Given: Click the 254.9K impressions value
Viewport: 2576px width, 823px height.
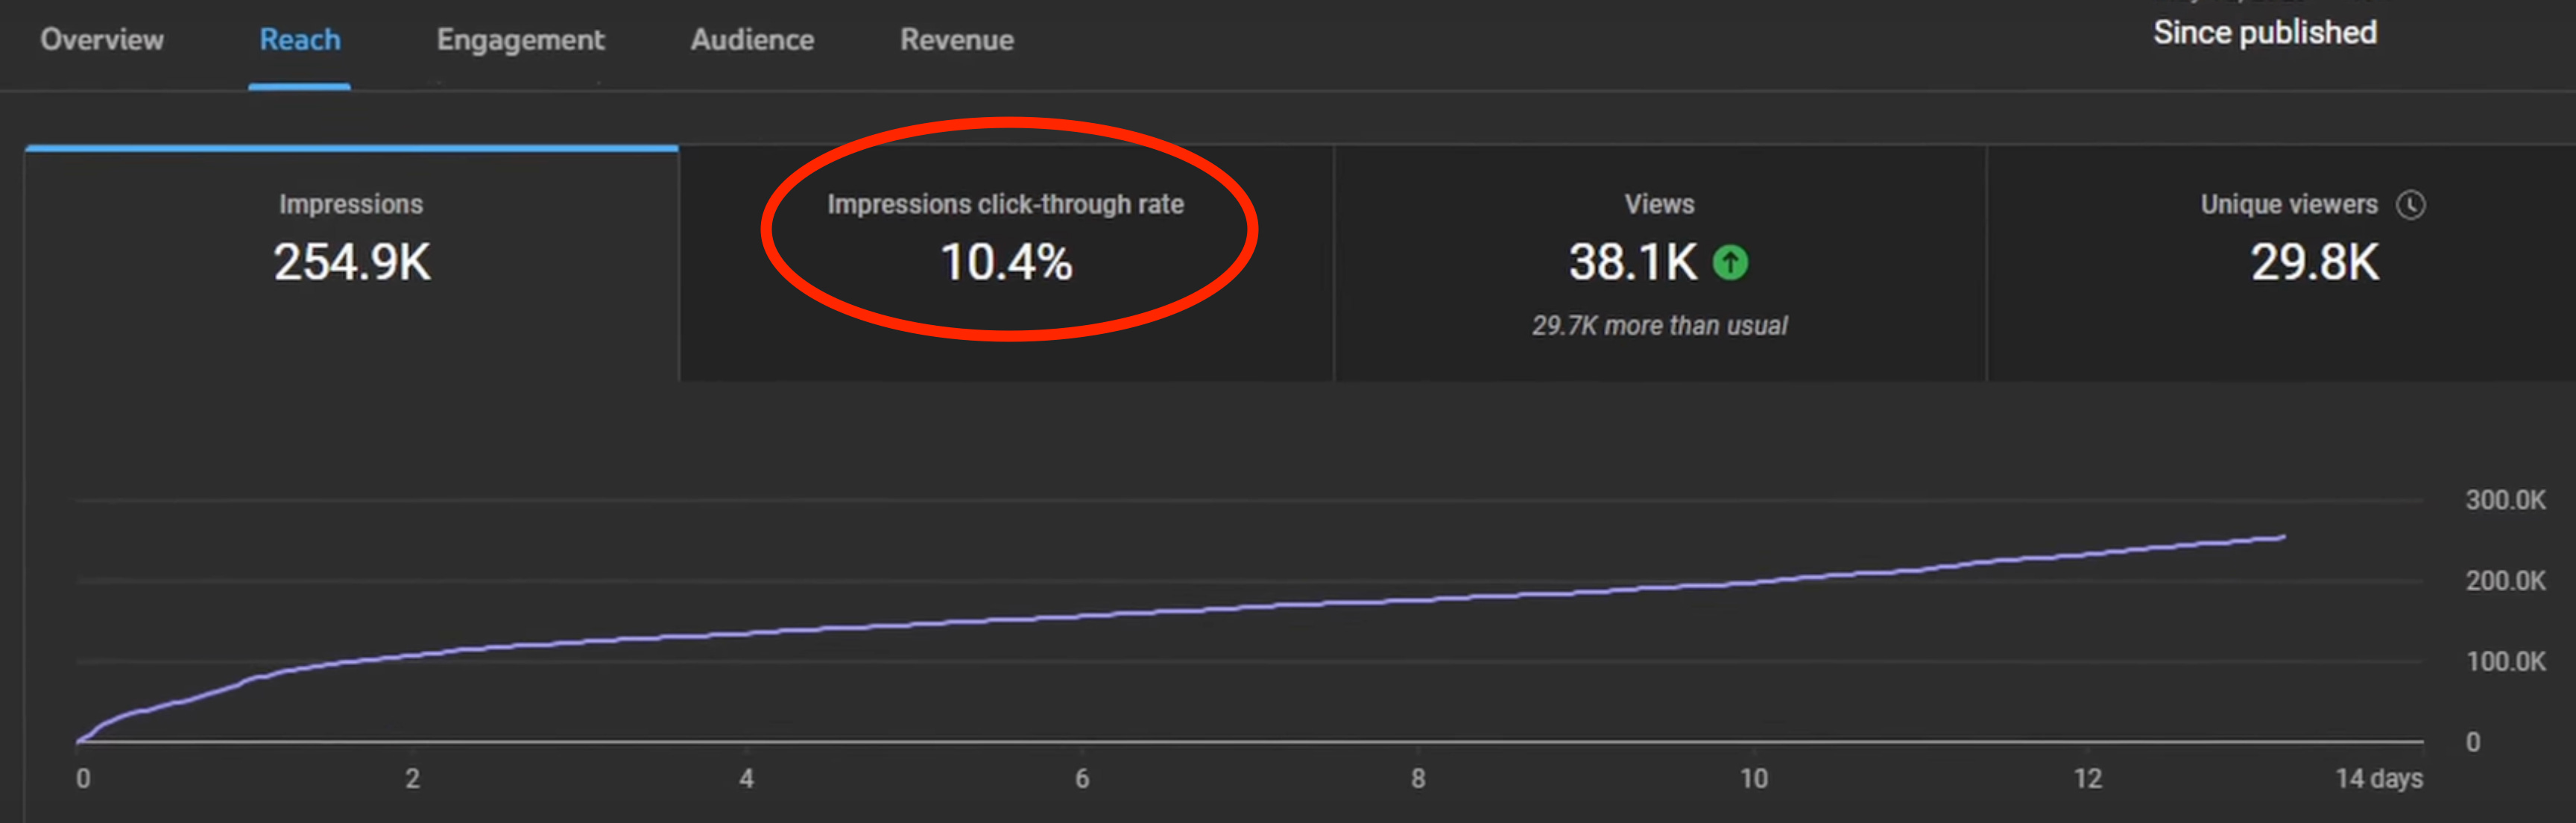Looking at the screenshot, I should click(351, 263).
